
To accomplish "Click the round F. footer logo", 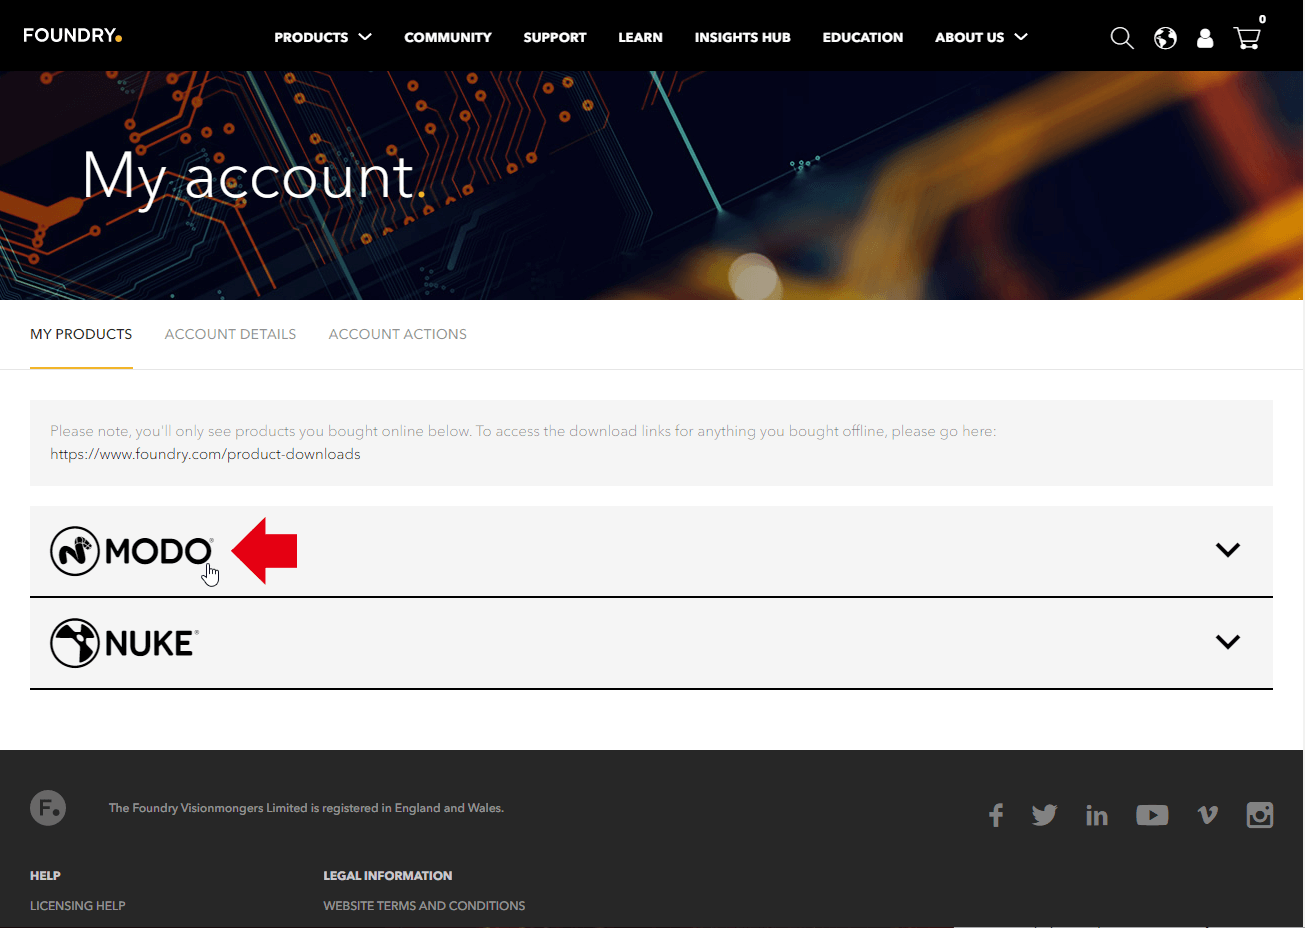I will coord(48,807).
